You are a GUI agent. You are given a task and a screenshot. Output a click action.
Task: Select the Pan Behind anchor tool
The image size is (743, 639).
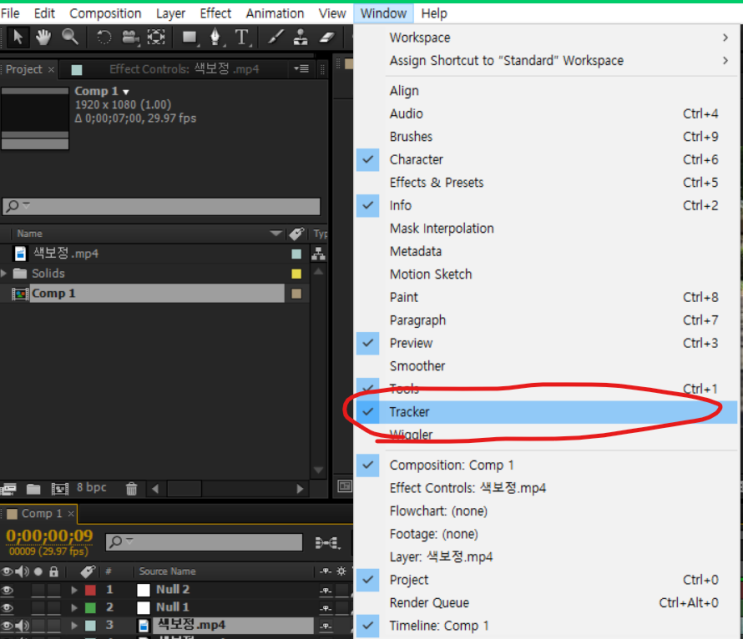point(156,37)
